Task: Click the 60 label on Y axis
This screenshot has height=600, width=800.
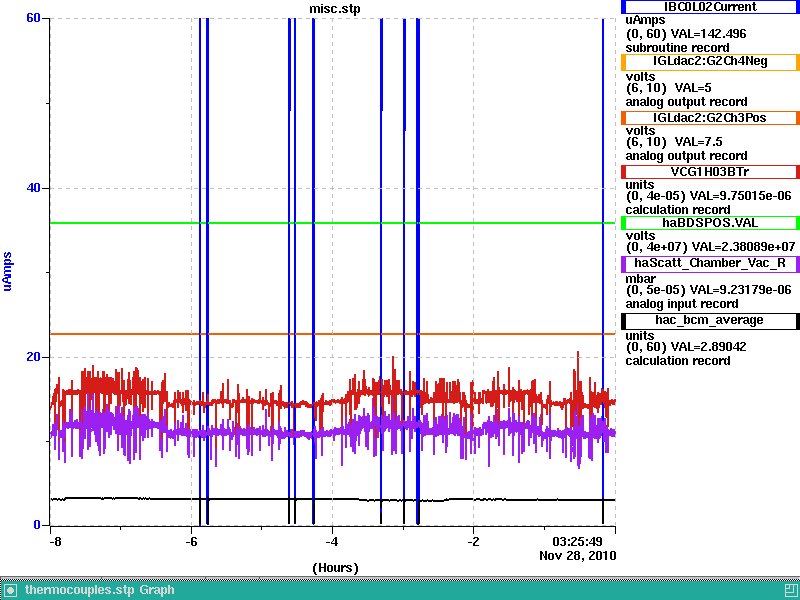Action: coord(33,18)
